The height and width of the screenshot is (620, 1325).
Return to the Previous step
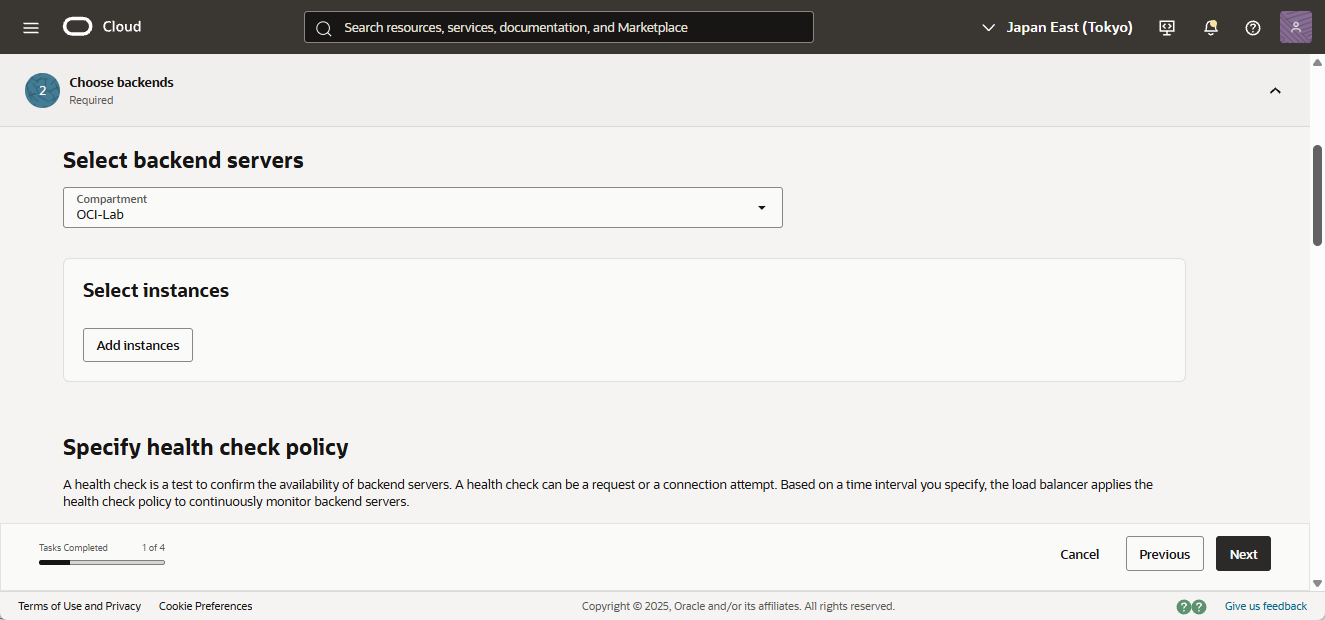click(1164, 554)
